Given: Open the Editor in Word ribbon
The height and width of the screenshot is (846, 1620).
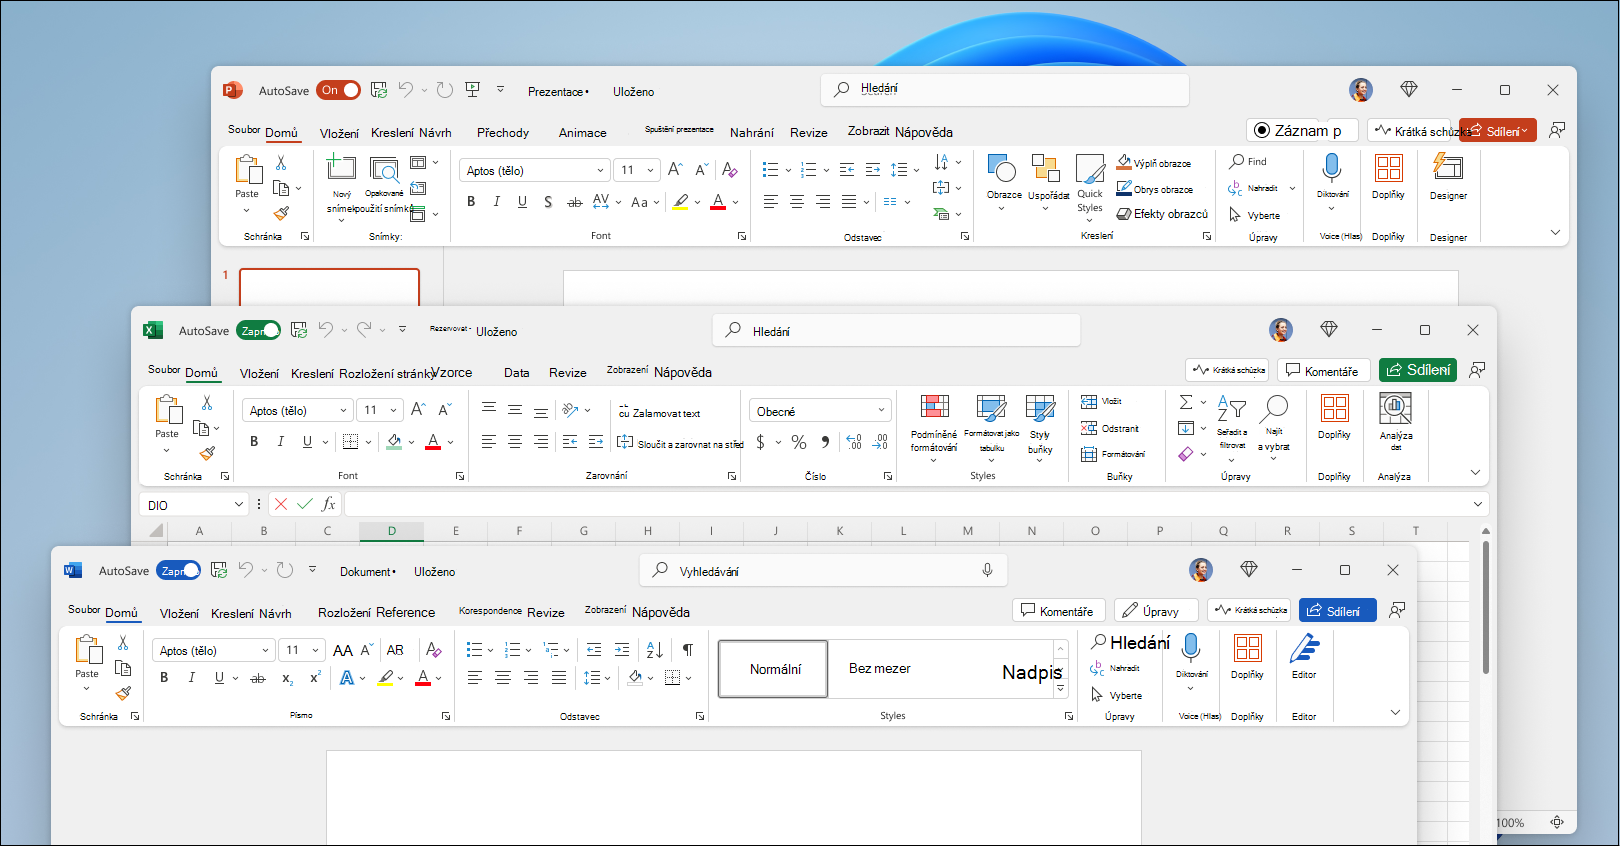Looking at the screenshot, I should coord(1304,656).
